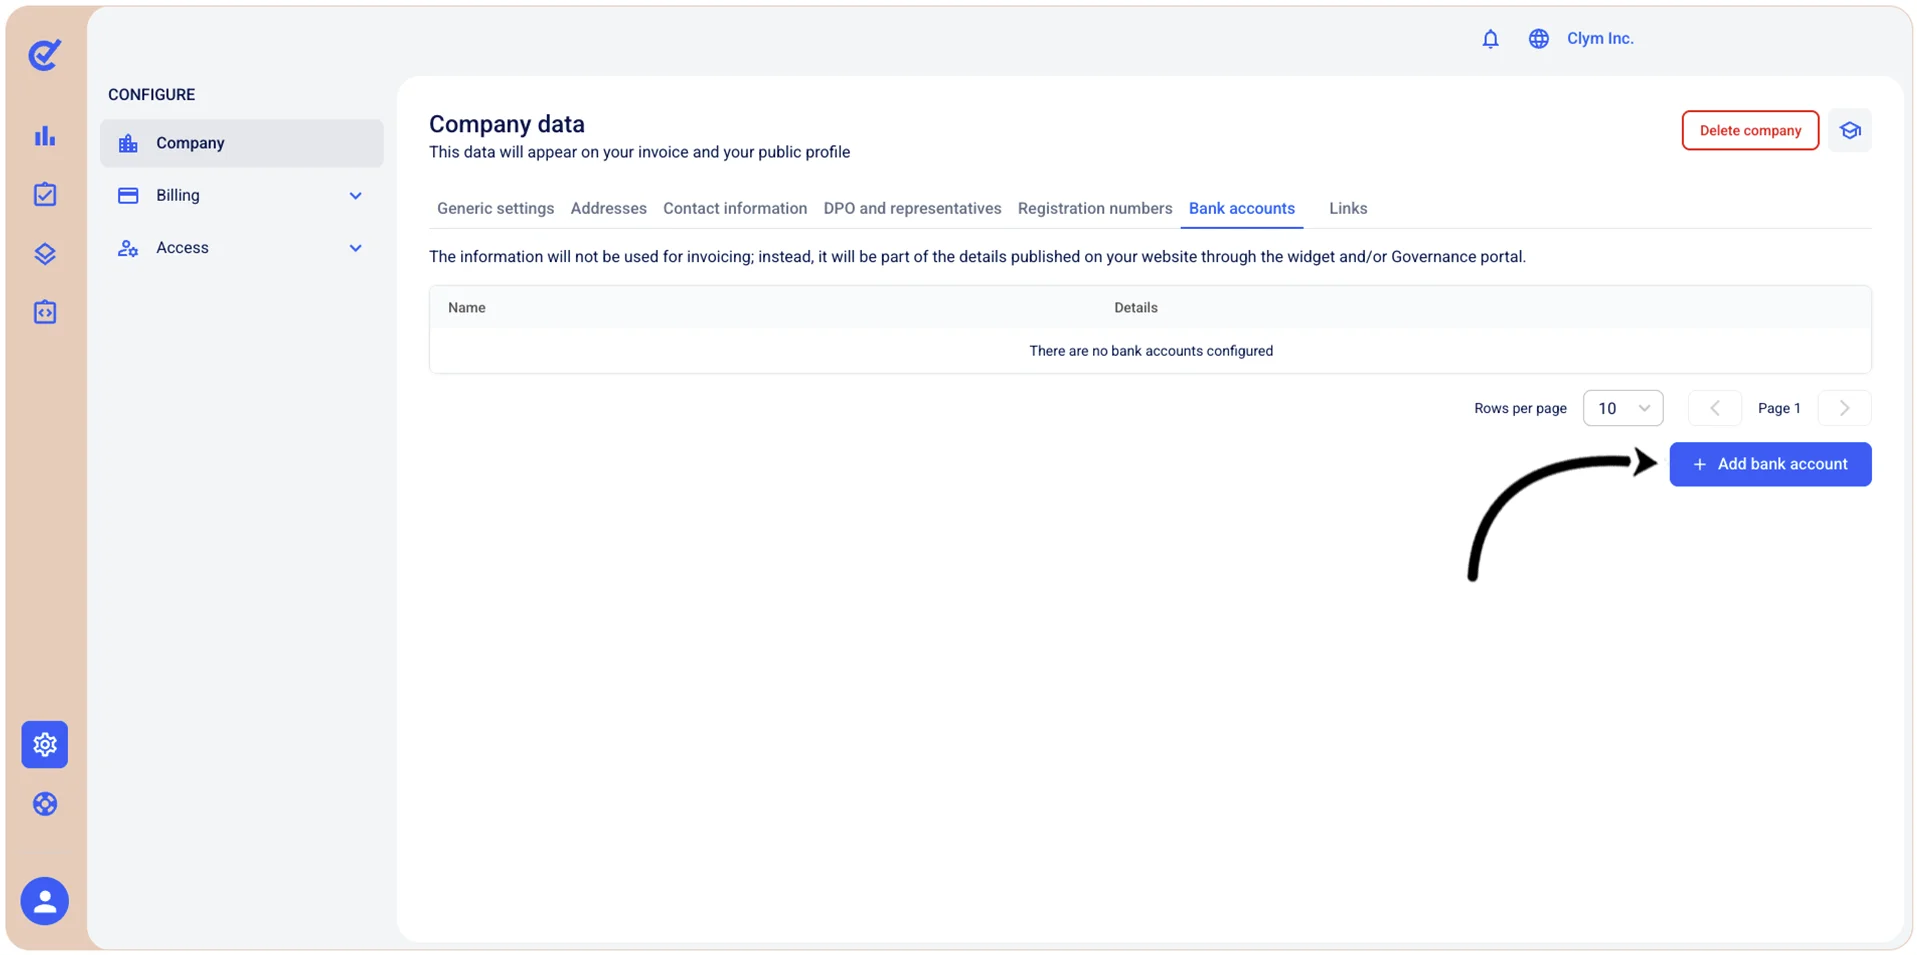The width and height of the screenshot is (1917, 955).
Task: Click the Page 1 indicator
Action: point(1779,408)
